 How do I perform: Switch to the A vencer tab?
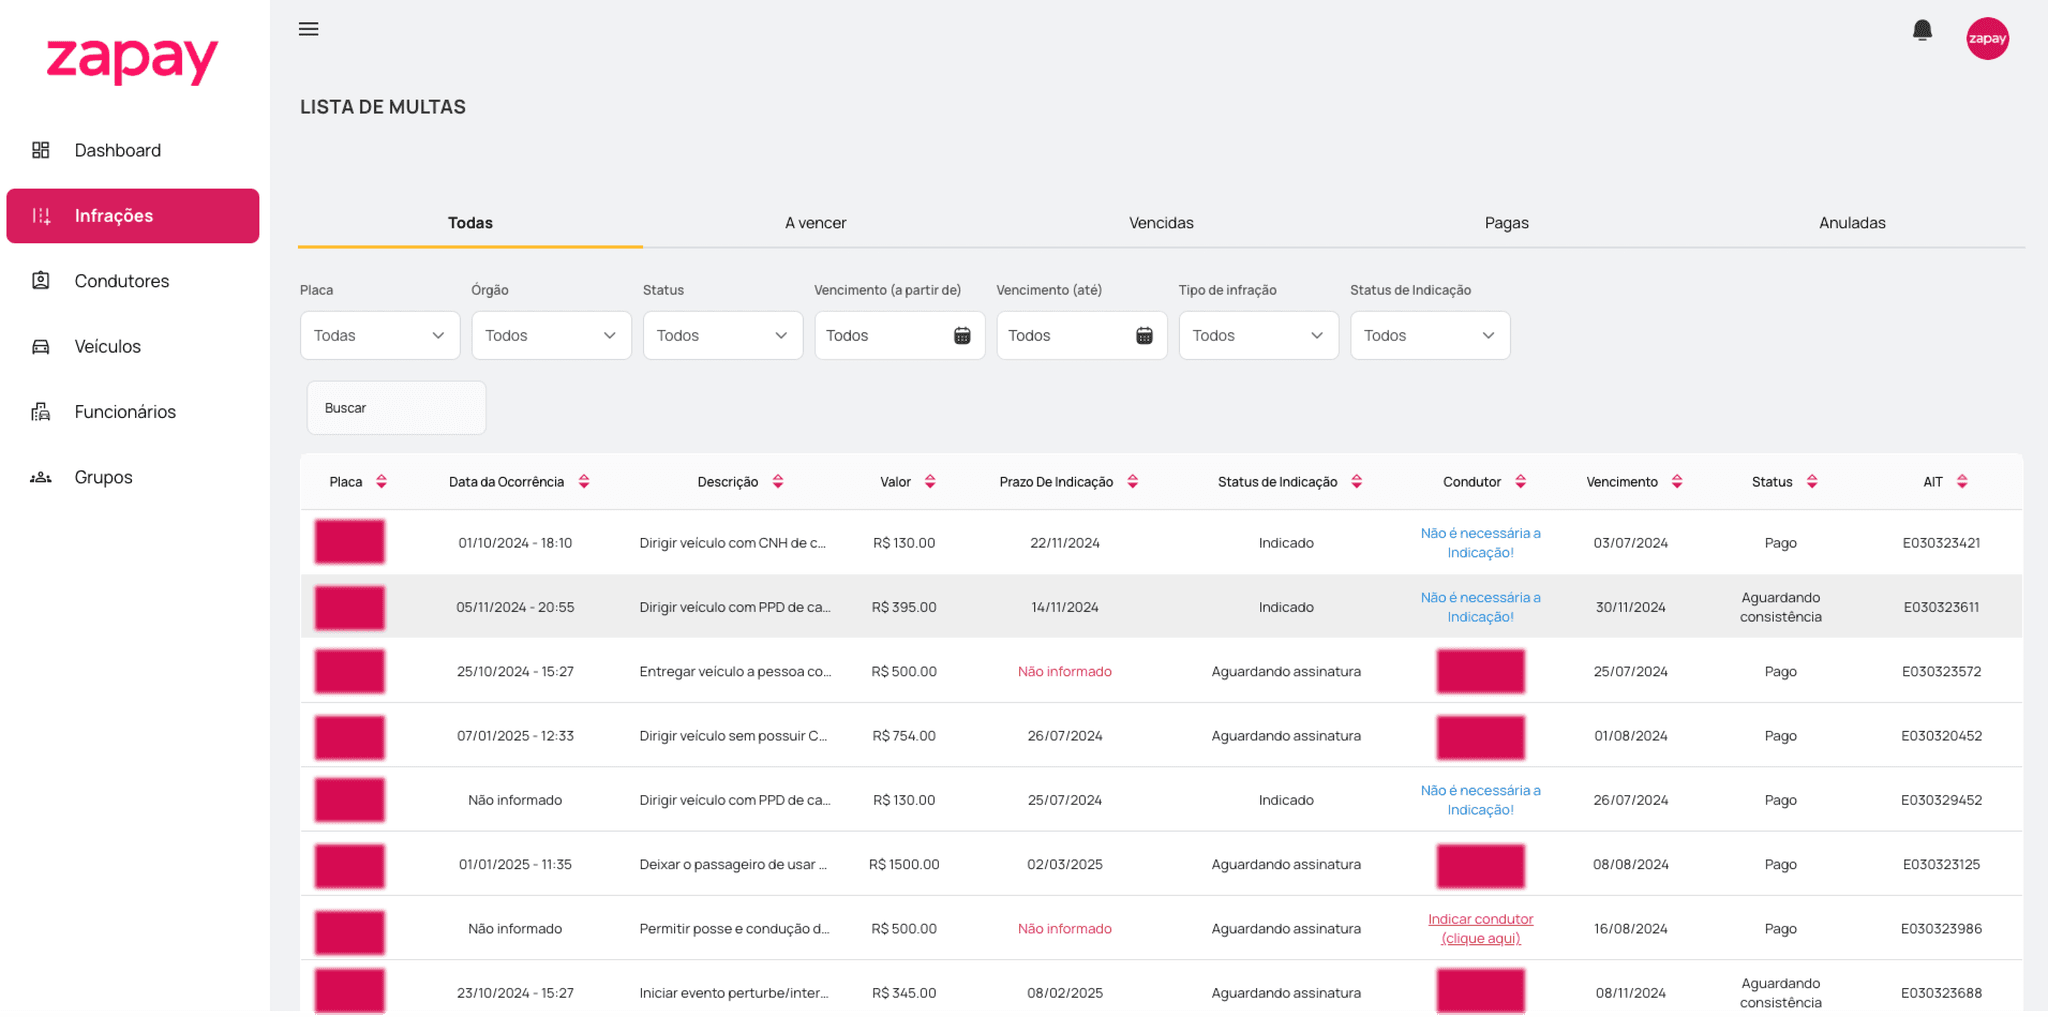[816, 223]
